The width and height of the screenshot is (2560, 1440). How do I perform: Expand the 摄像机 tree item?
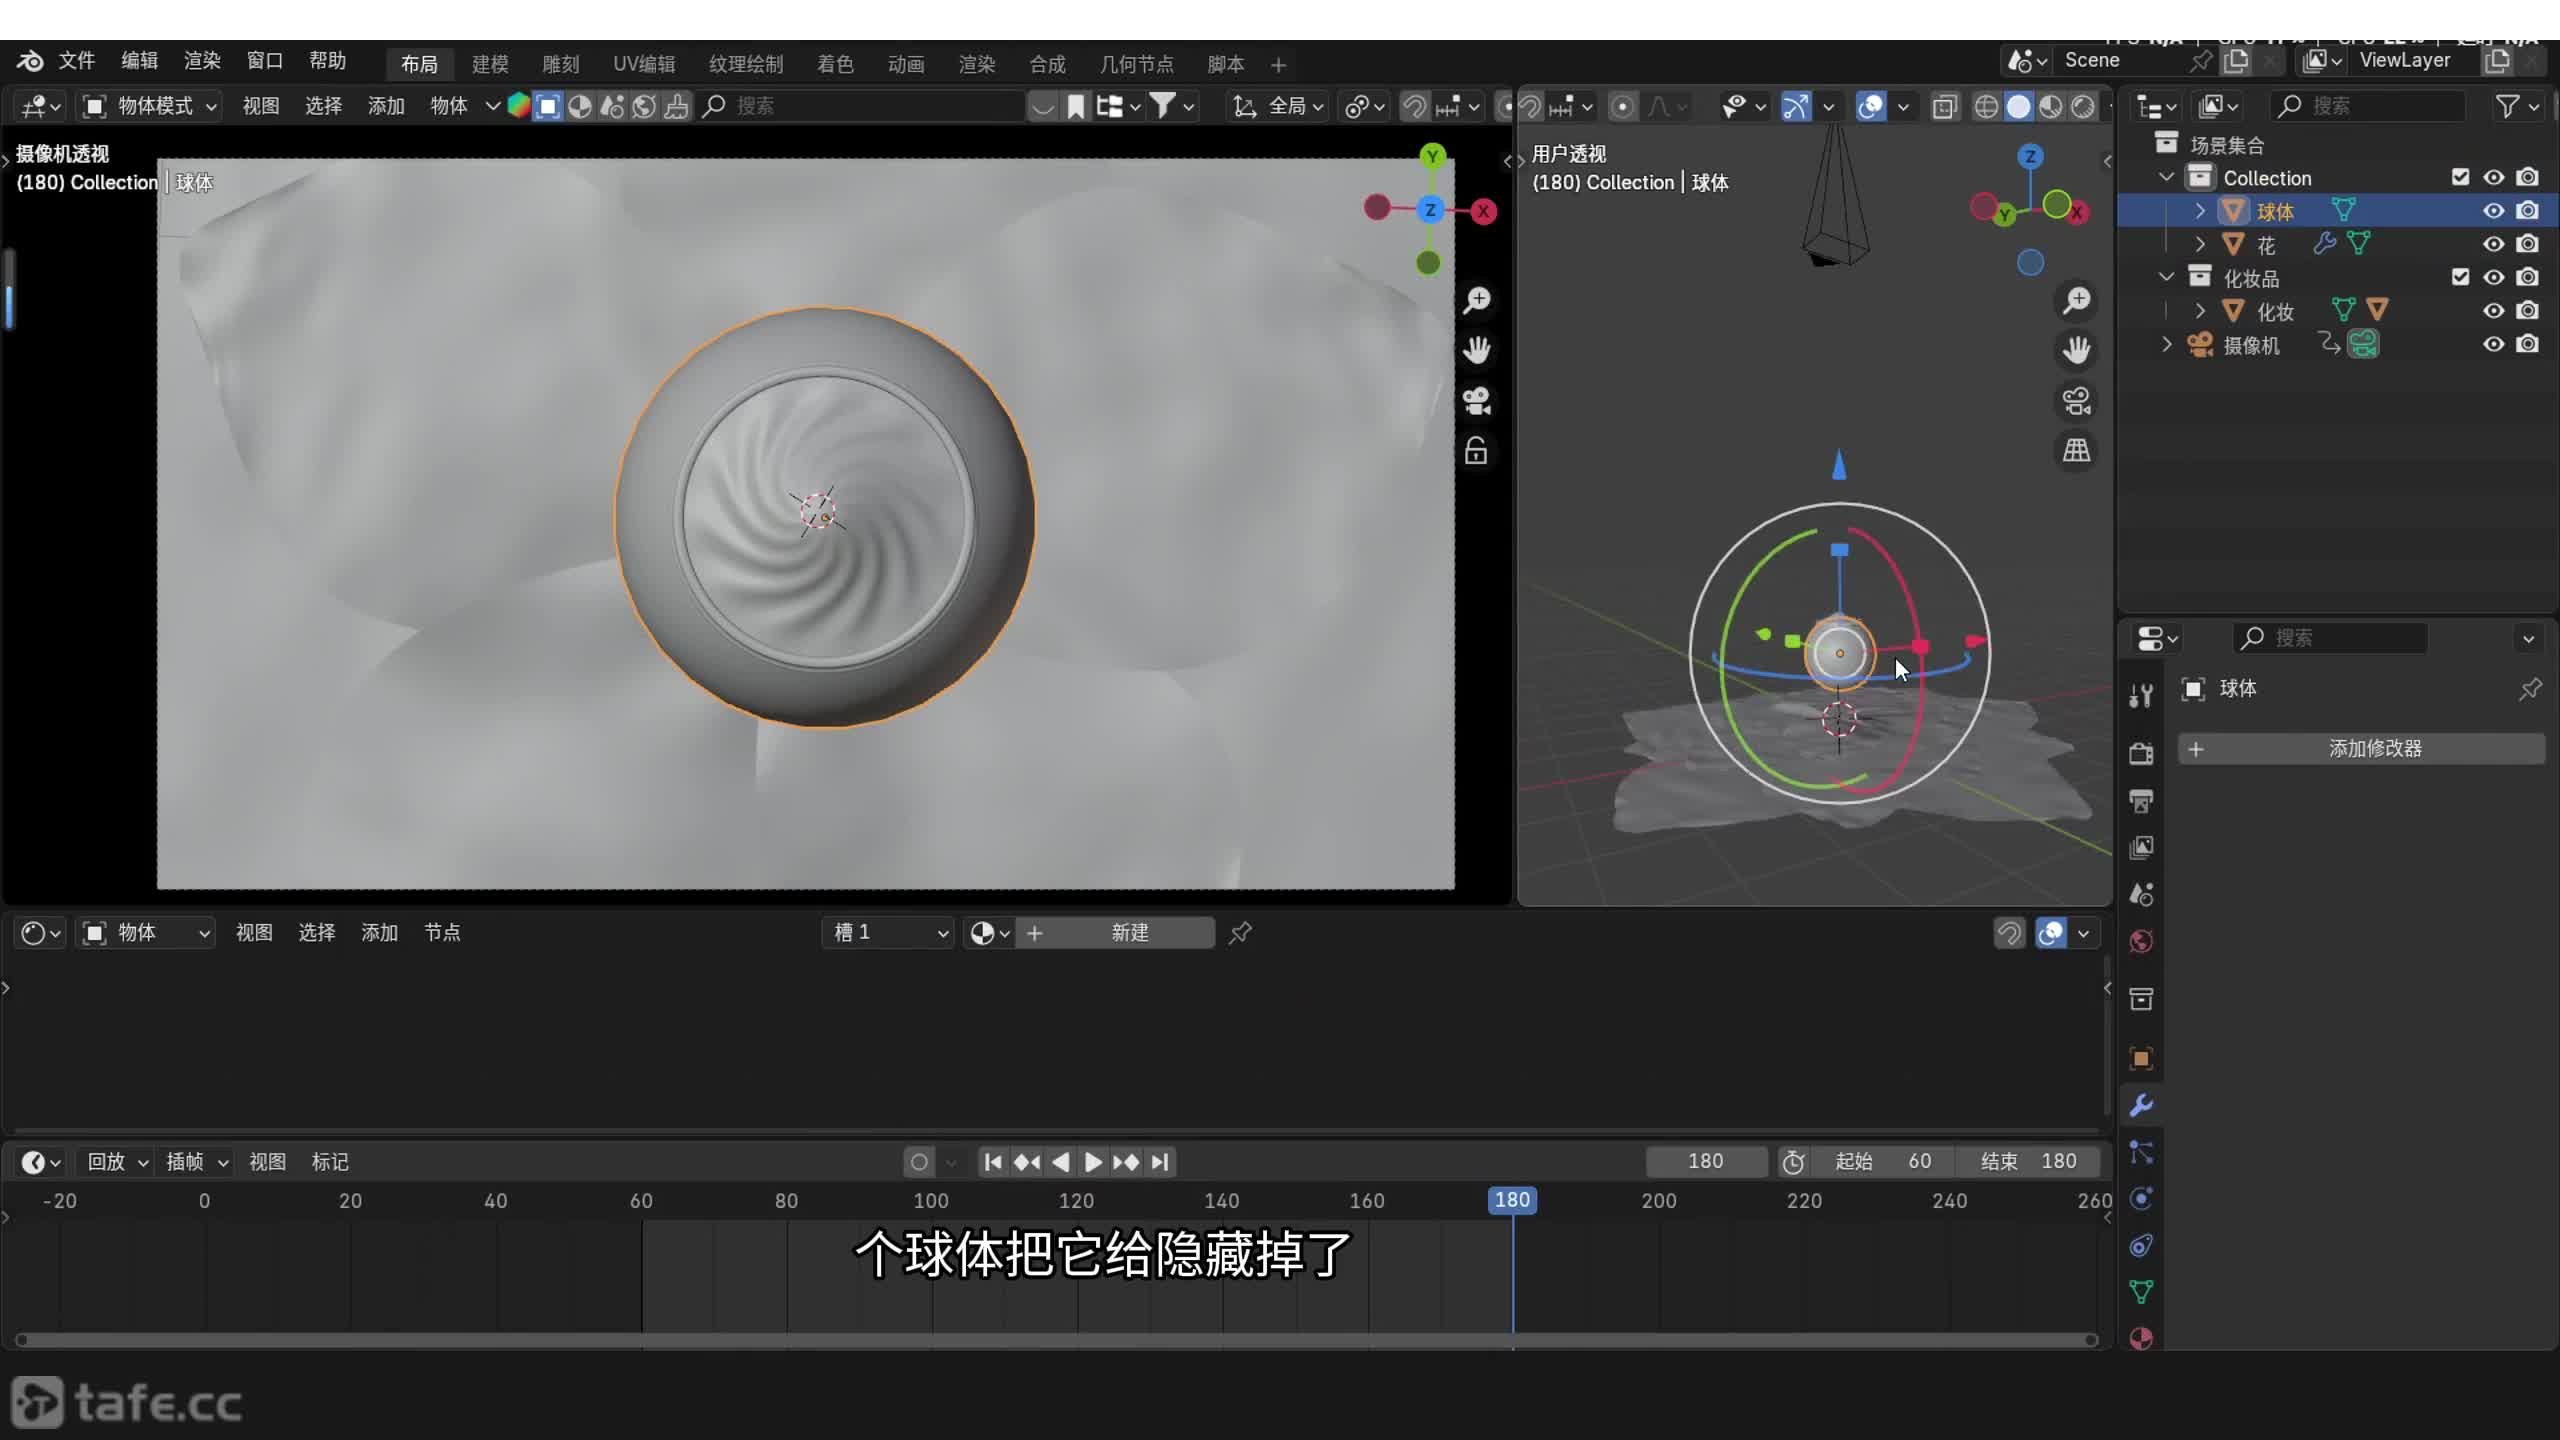(2166, 344)
